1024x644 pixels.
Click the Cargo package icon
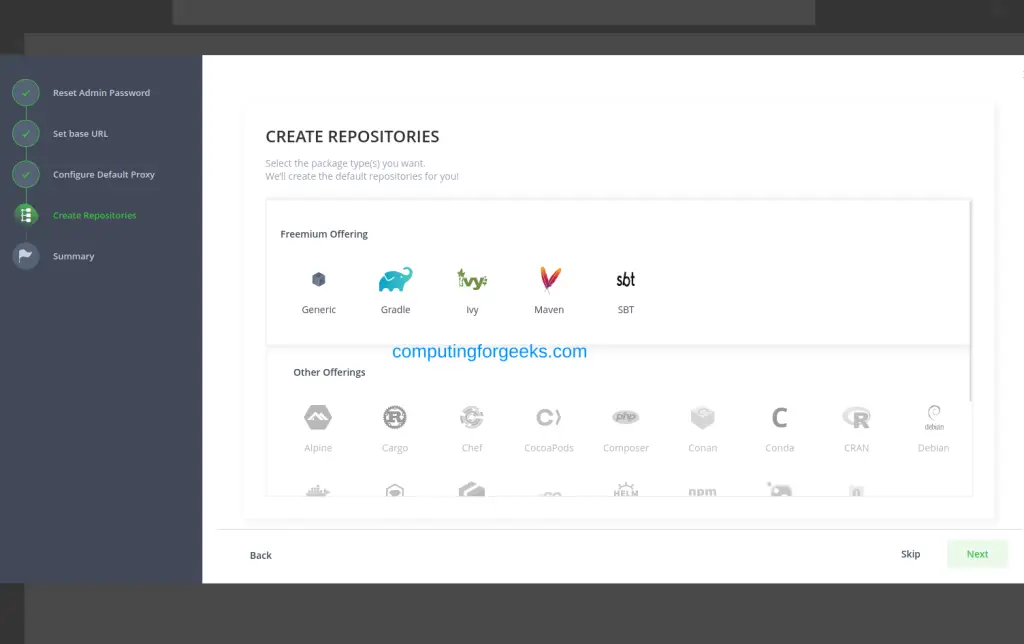(395, 417)
